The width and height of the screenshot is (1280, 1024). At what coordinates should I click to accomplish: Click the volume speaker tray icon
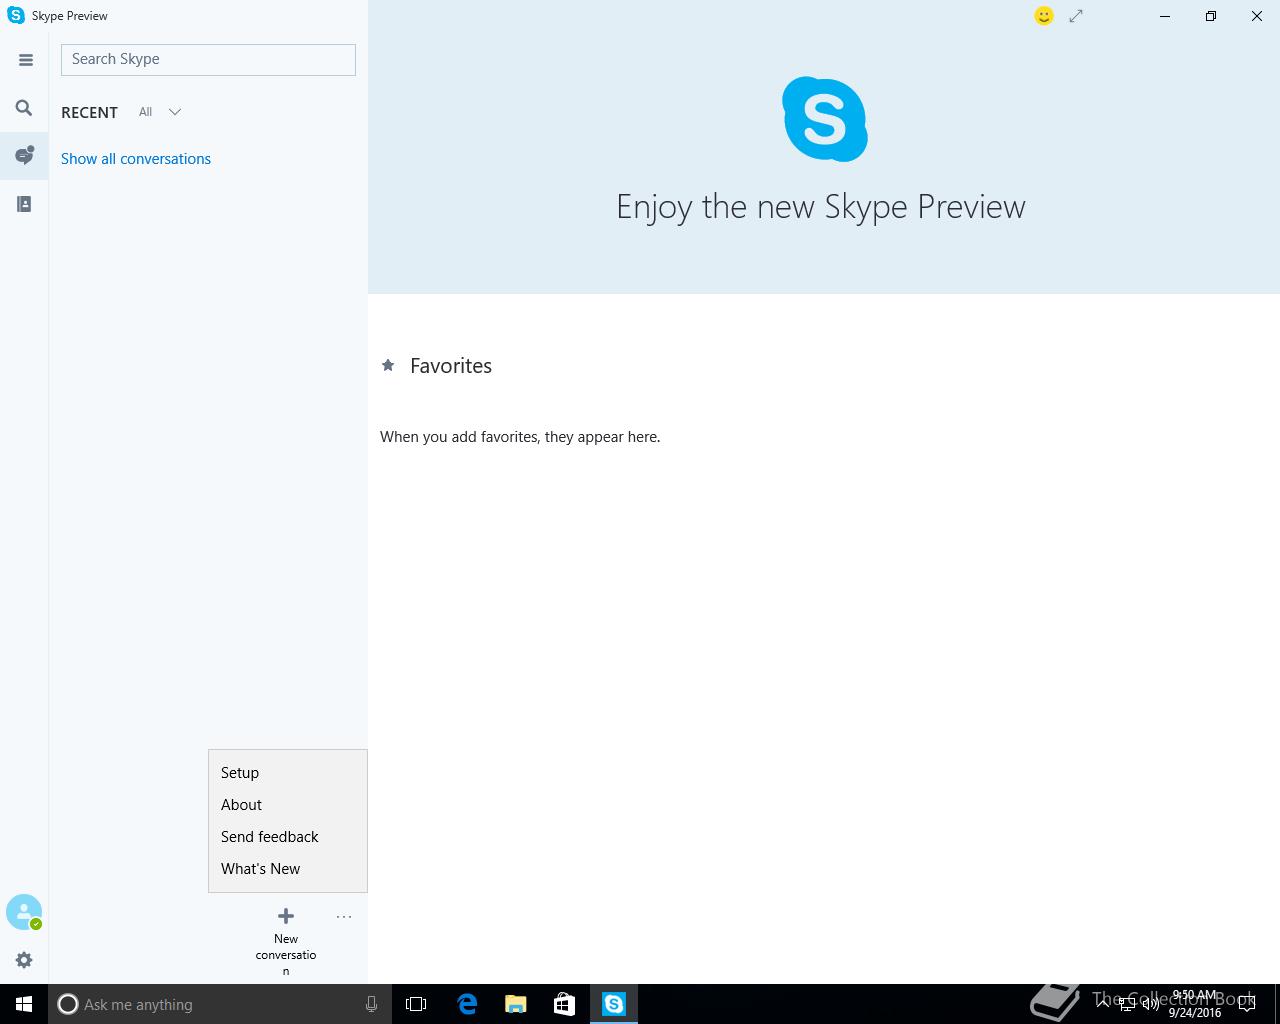[x=1150, y=1005]
